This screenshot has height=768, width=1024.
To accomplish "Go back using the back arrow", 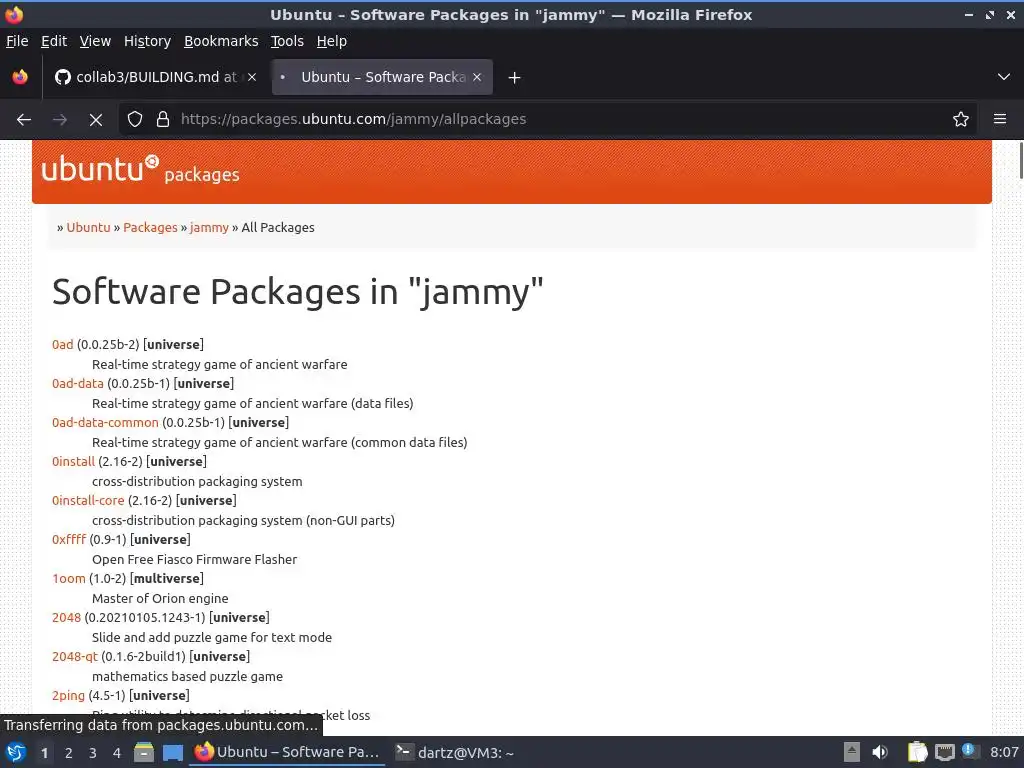I will 24,120.
